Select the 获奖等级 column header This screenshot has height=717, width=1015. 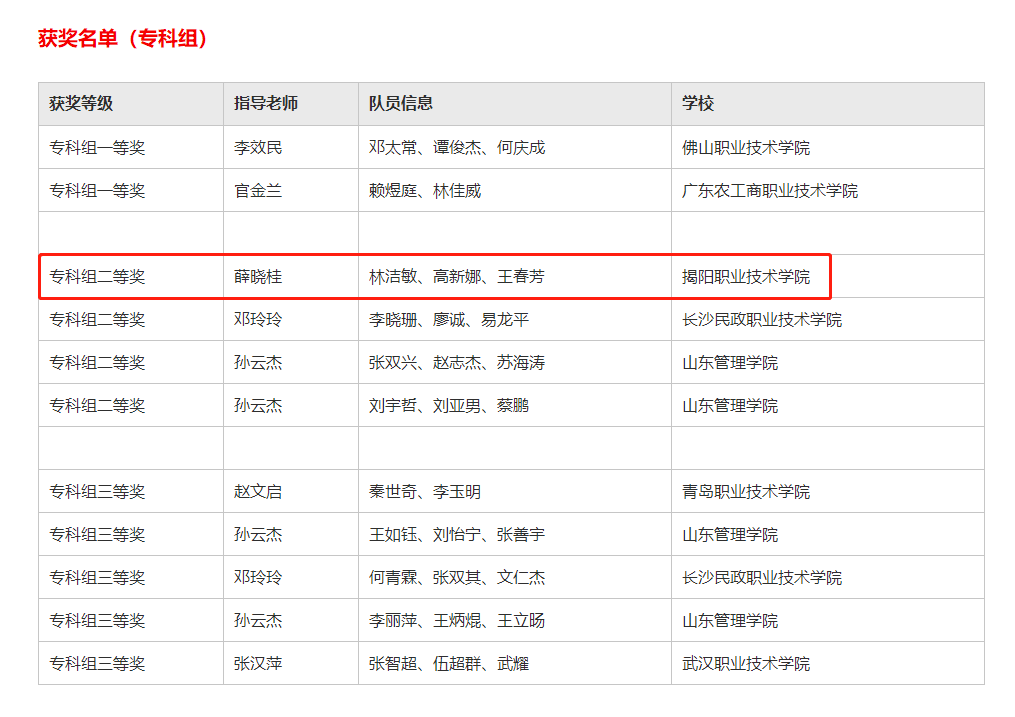coord(81,104)
